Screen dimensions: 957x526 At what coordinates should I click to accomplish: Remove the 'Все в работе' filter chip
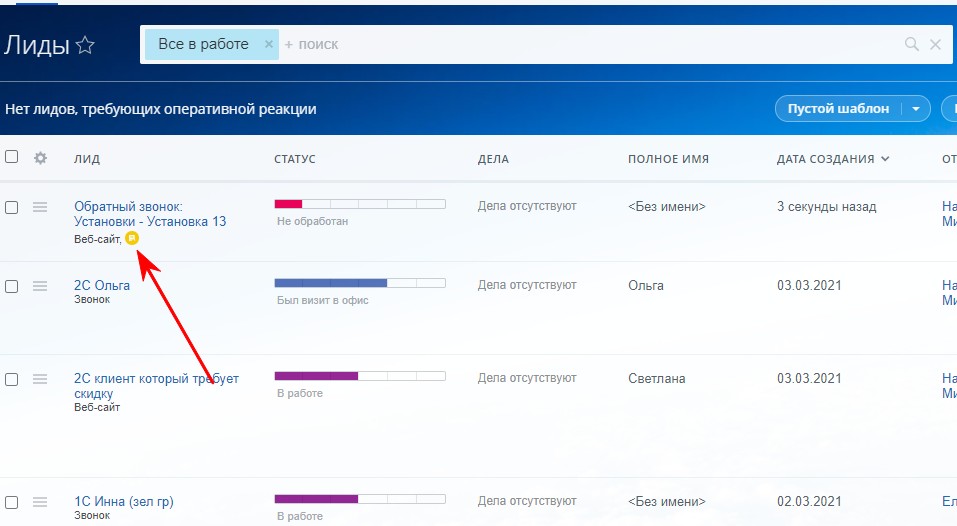click(269, 44)
